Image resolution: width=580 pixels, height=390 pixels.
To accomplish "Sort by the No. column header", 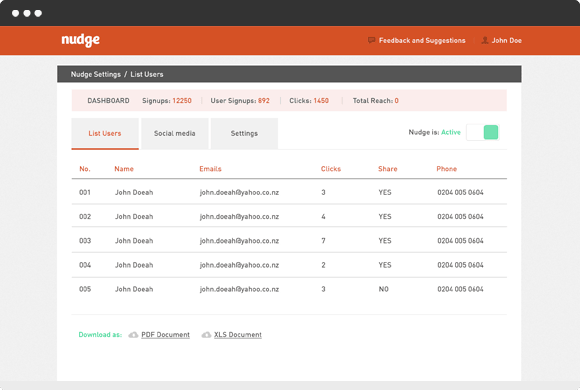I will point(85,169).
